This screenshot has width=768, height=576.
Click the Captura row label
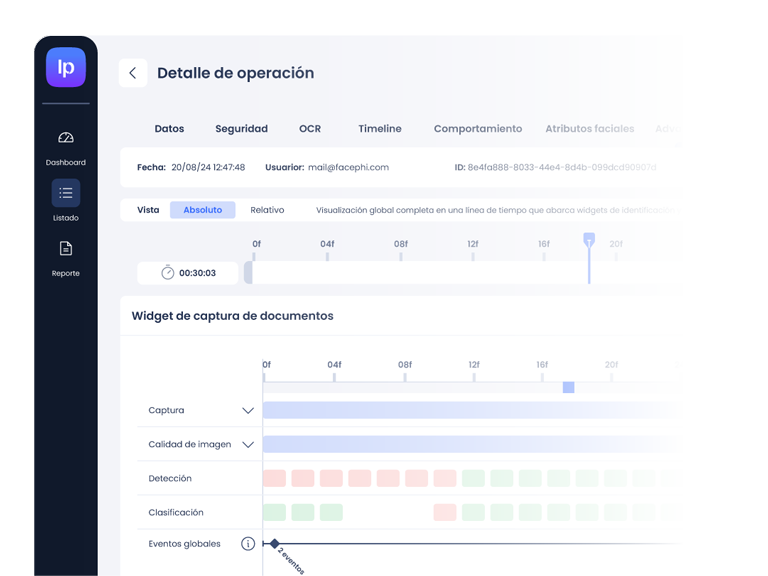pyautogui.click(x=166, y=410)
